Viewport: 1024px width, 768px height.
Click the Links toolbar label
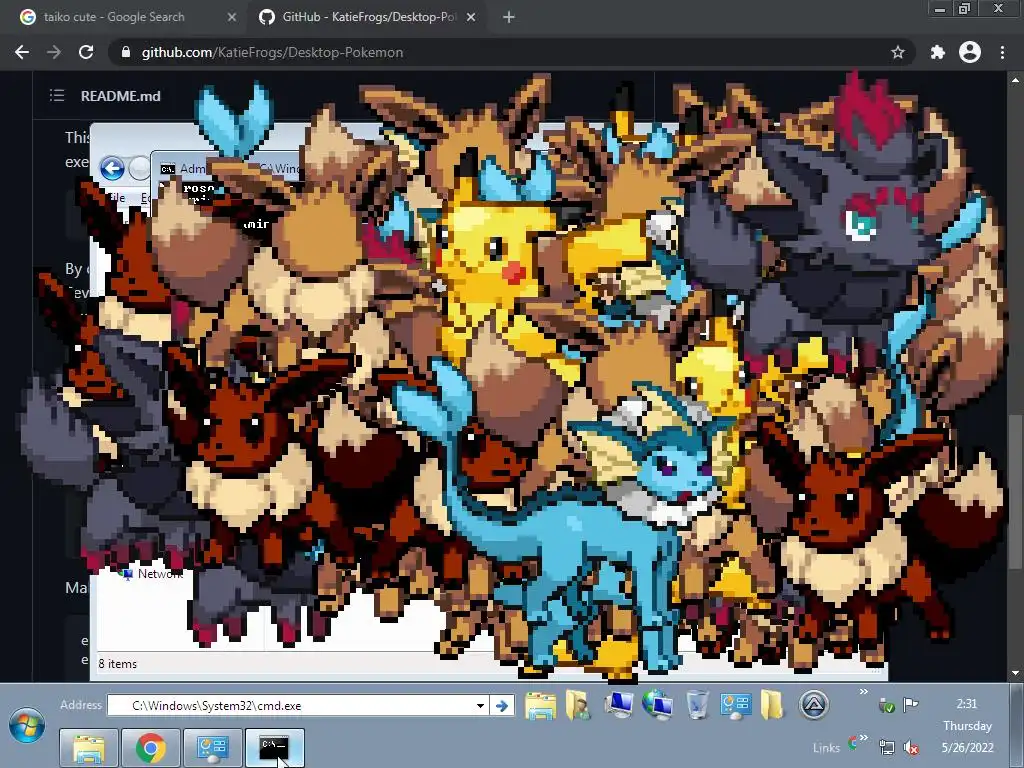pyautogui.click(x=826, y=748)
